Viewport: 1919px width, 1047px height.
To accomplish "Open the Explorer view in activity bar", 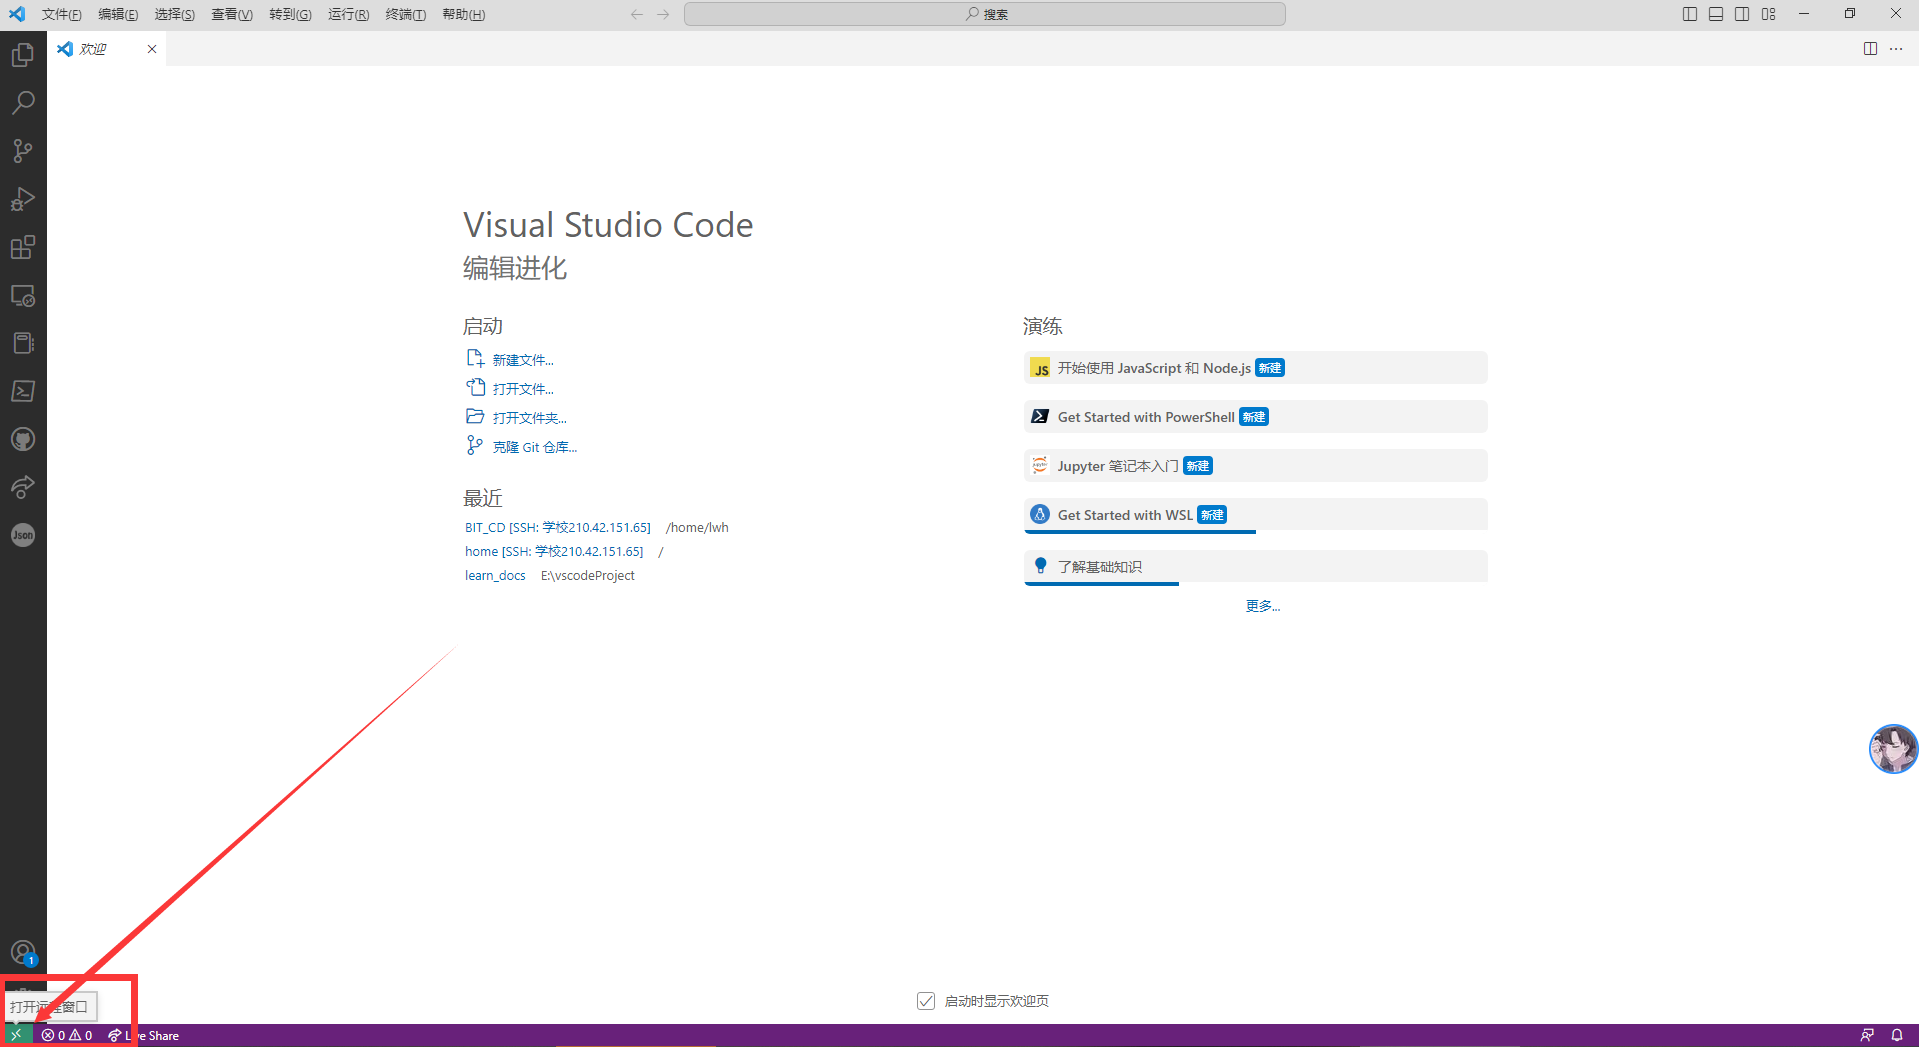I will click(x=23, y=55).
